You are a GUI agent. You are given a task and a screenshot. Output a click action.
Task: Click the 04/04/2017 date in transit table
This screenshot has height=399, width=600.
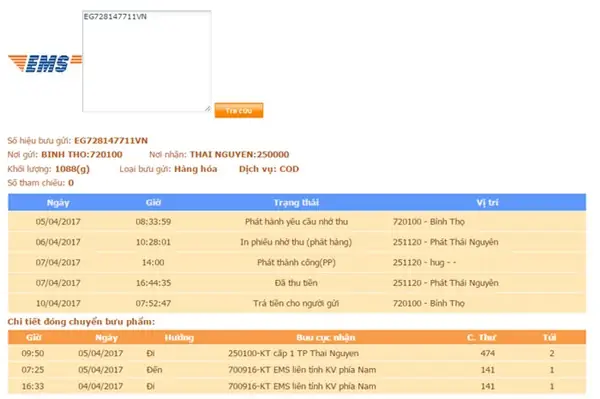101,386
